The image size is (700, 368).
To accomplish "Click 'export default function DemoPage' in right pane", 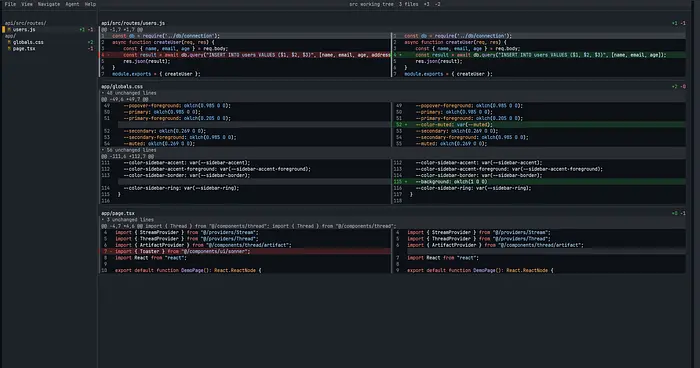I will pos(480,270).
